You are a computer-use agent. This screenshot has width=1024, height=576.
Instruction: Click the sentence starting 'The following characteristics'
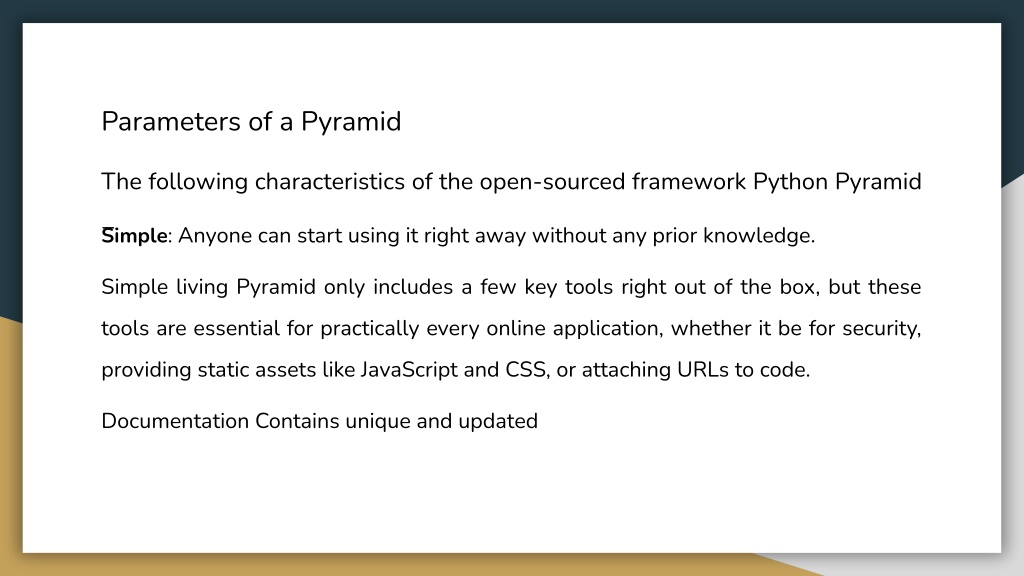511,182
